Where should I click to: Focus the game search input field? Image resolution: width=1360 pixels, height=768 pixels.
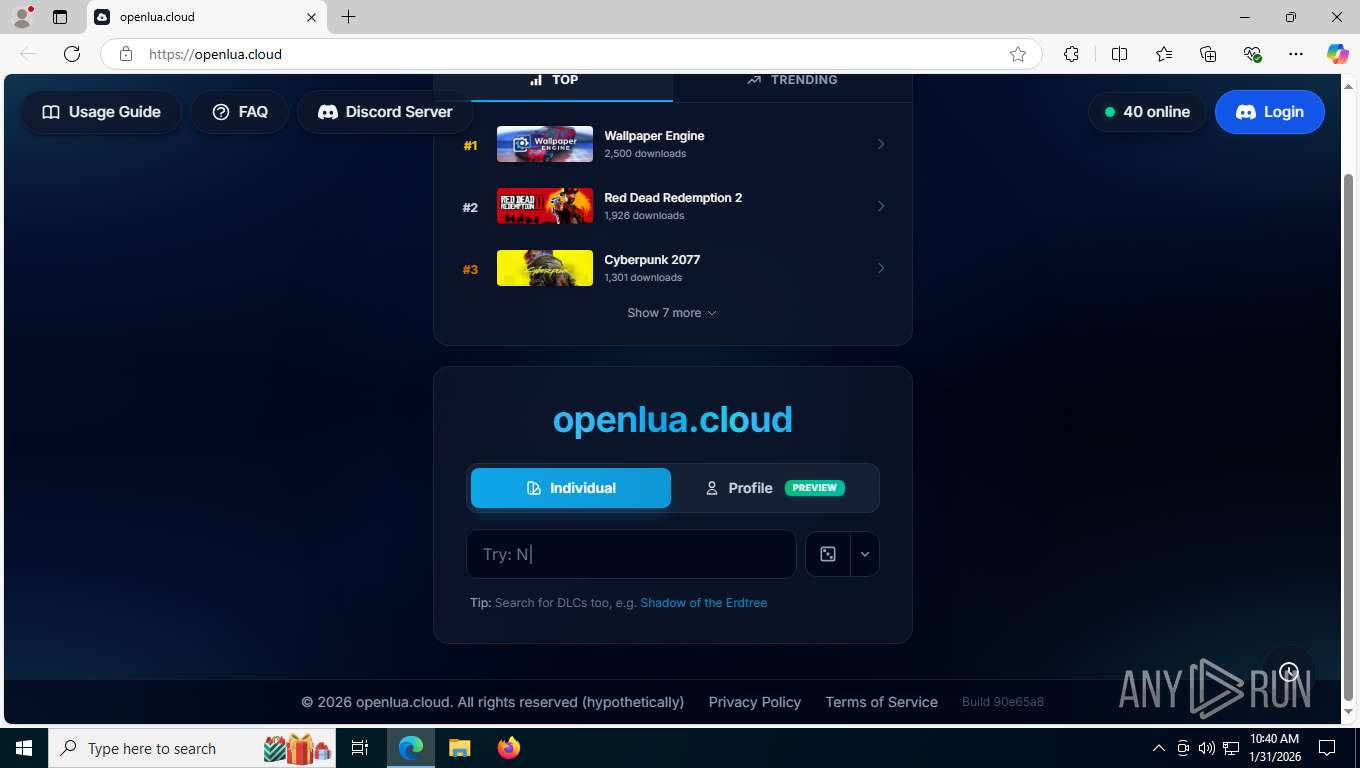tap(631, 554)
